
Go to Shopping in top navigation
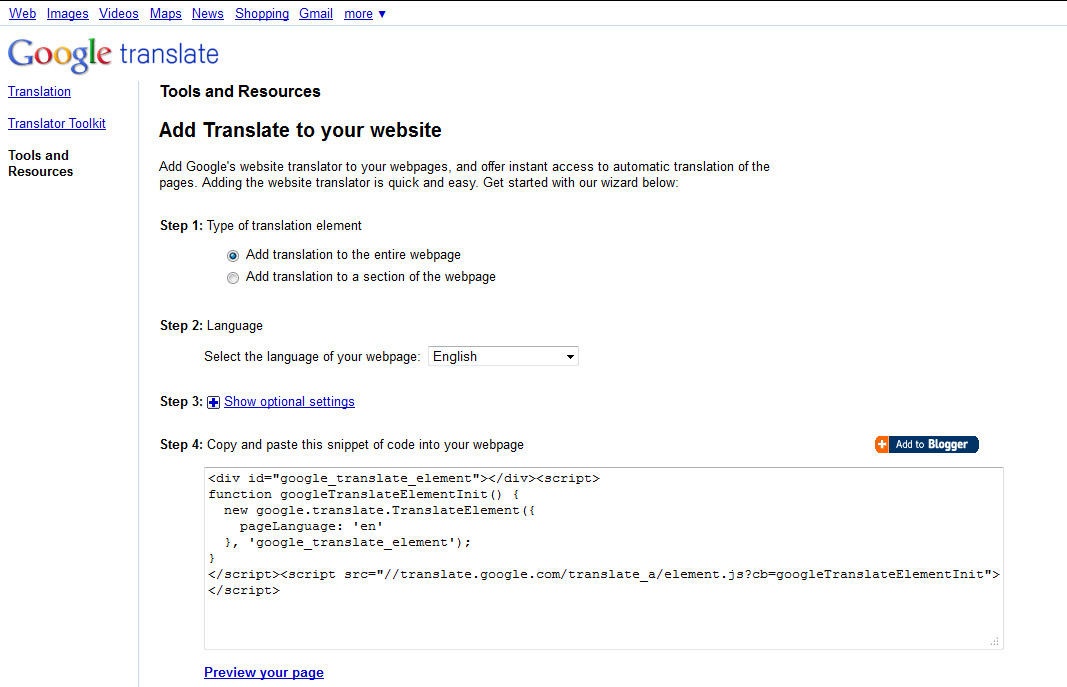coord(262,14)
